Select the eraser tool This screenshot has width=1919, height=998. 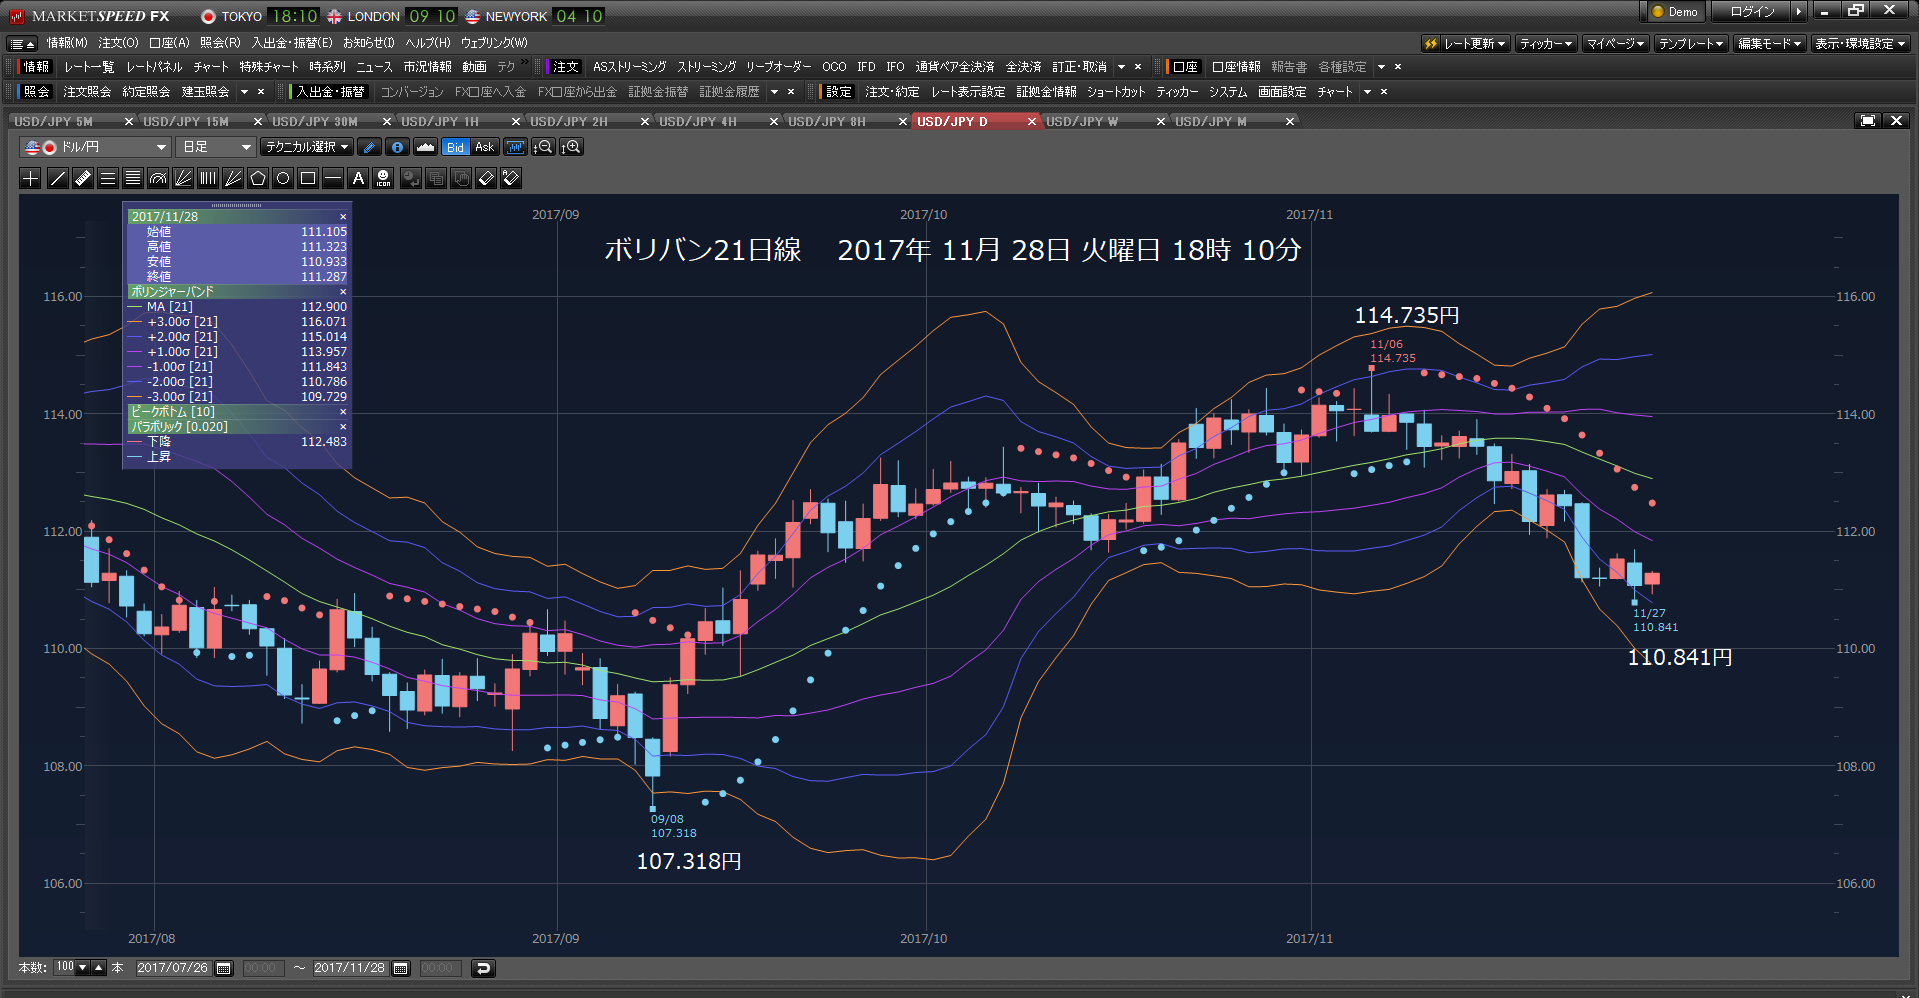coord(486,178)
